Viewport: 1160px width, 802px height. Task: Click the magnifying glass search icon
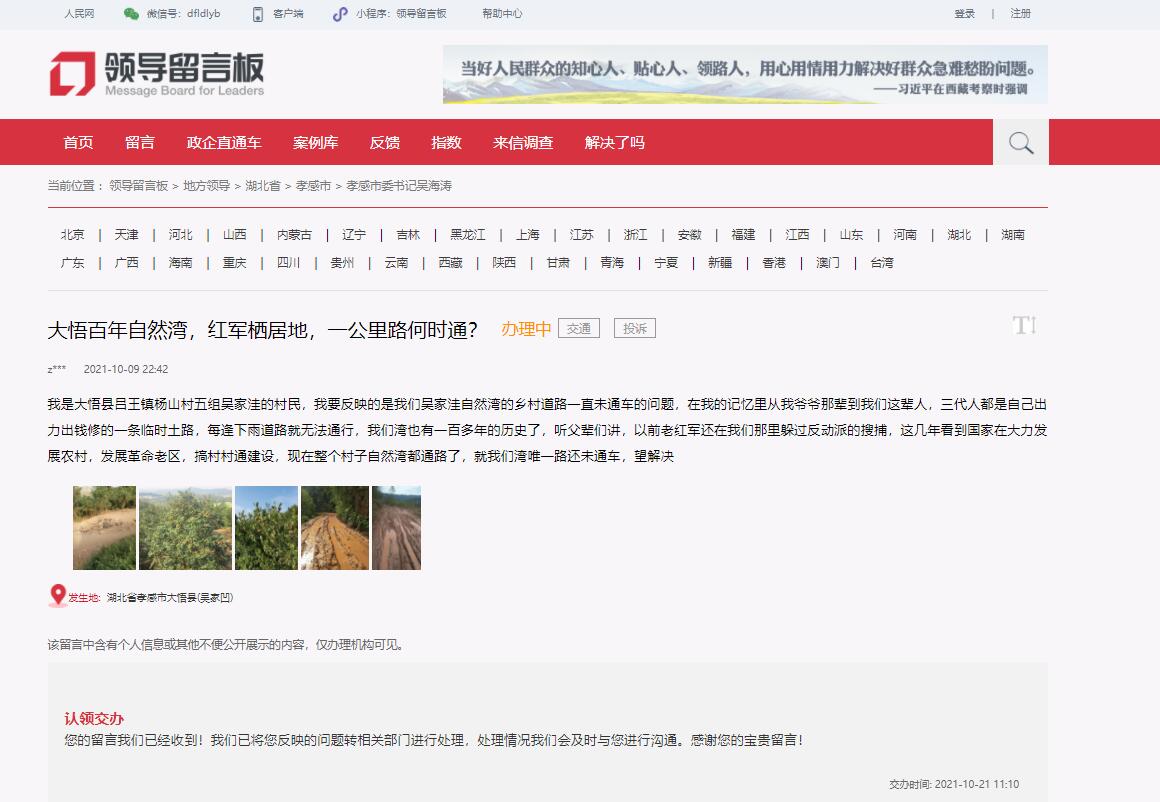pyautogui.click(x=1020, y=143)
